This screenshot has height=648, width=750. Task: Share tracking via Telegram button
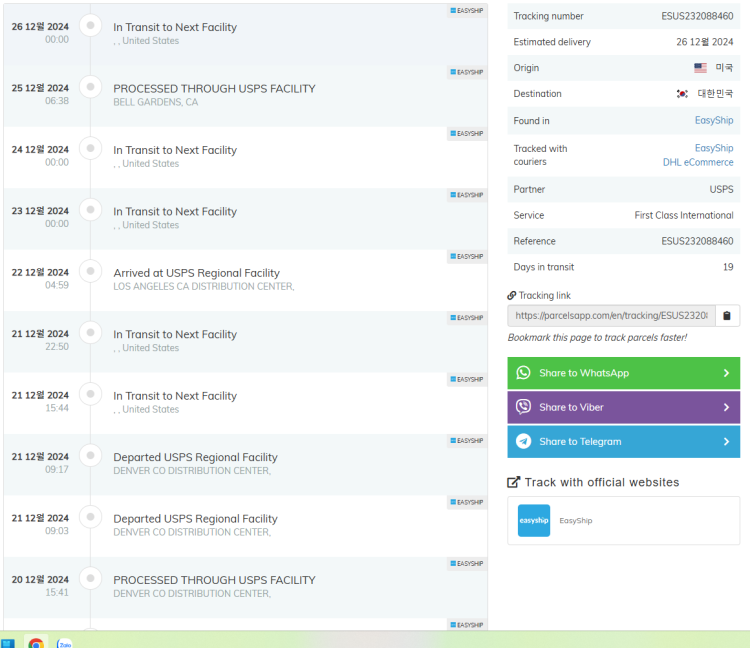[624, 442]
